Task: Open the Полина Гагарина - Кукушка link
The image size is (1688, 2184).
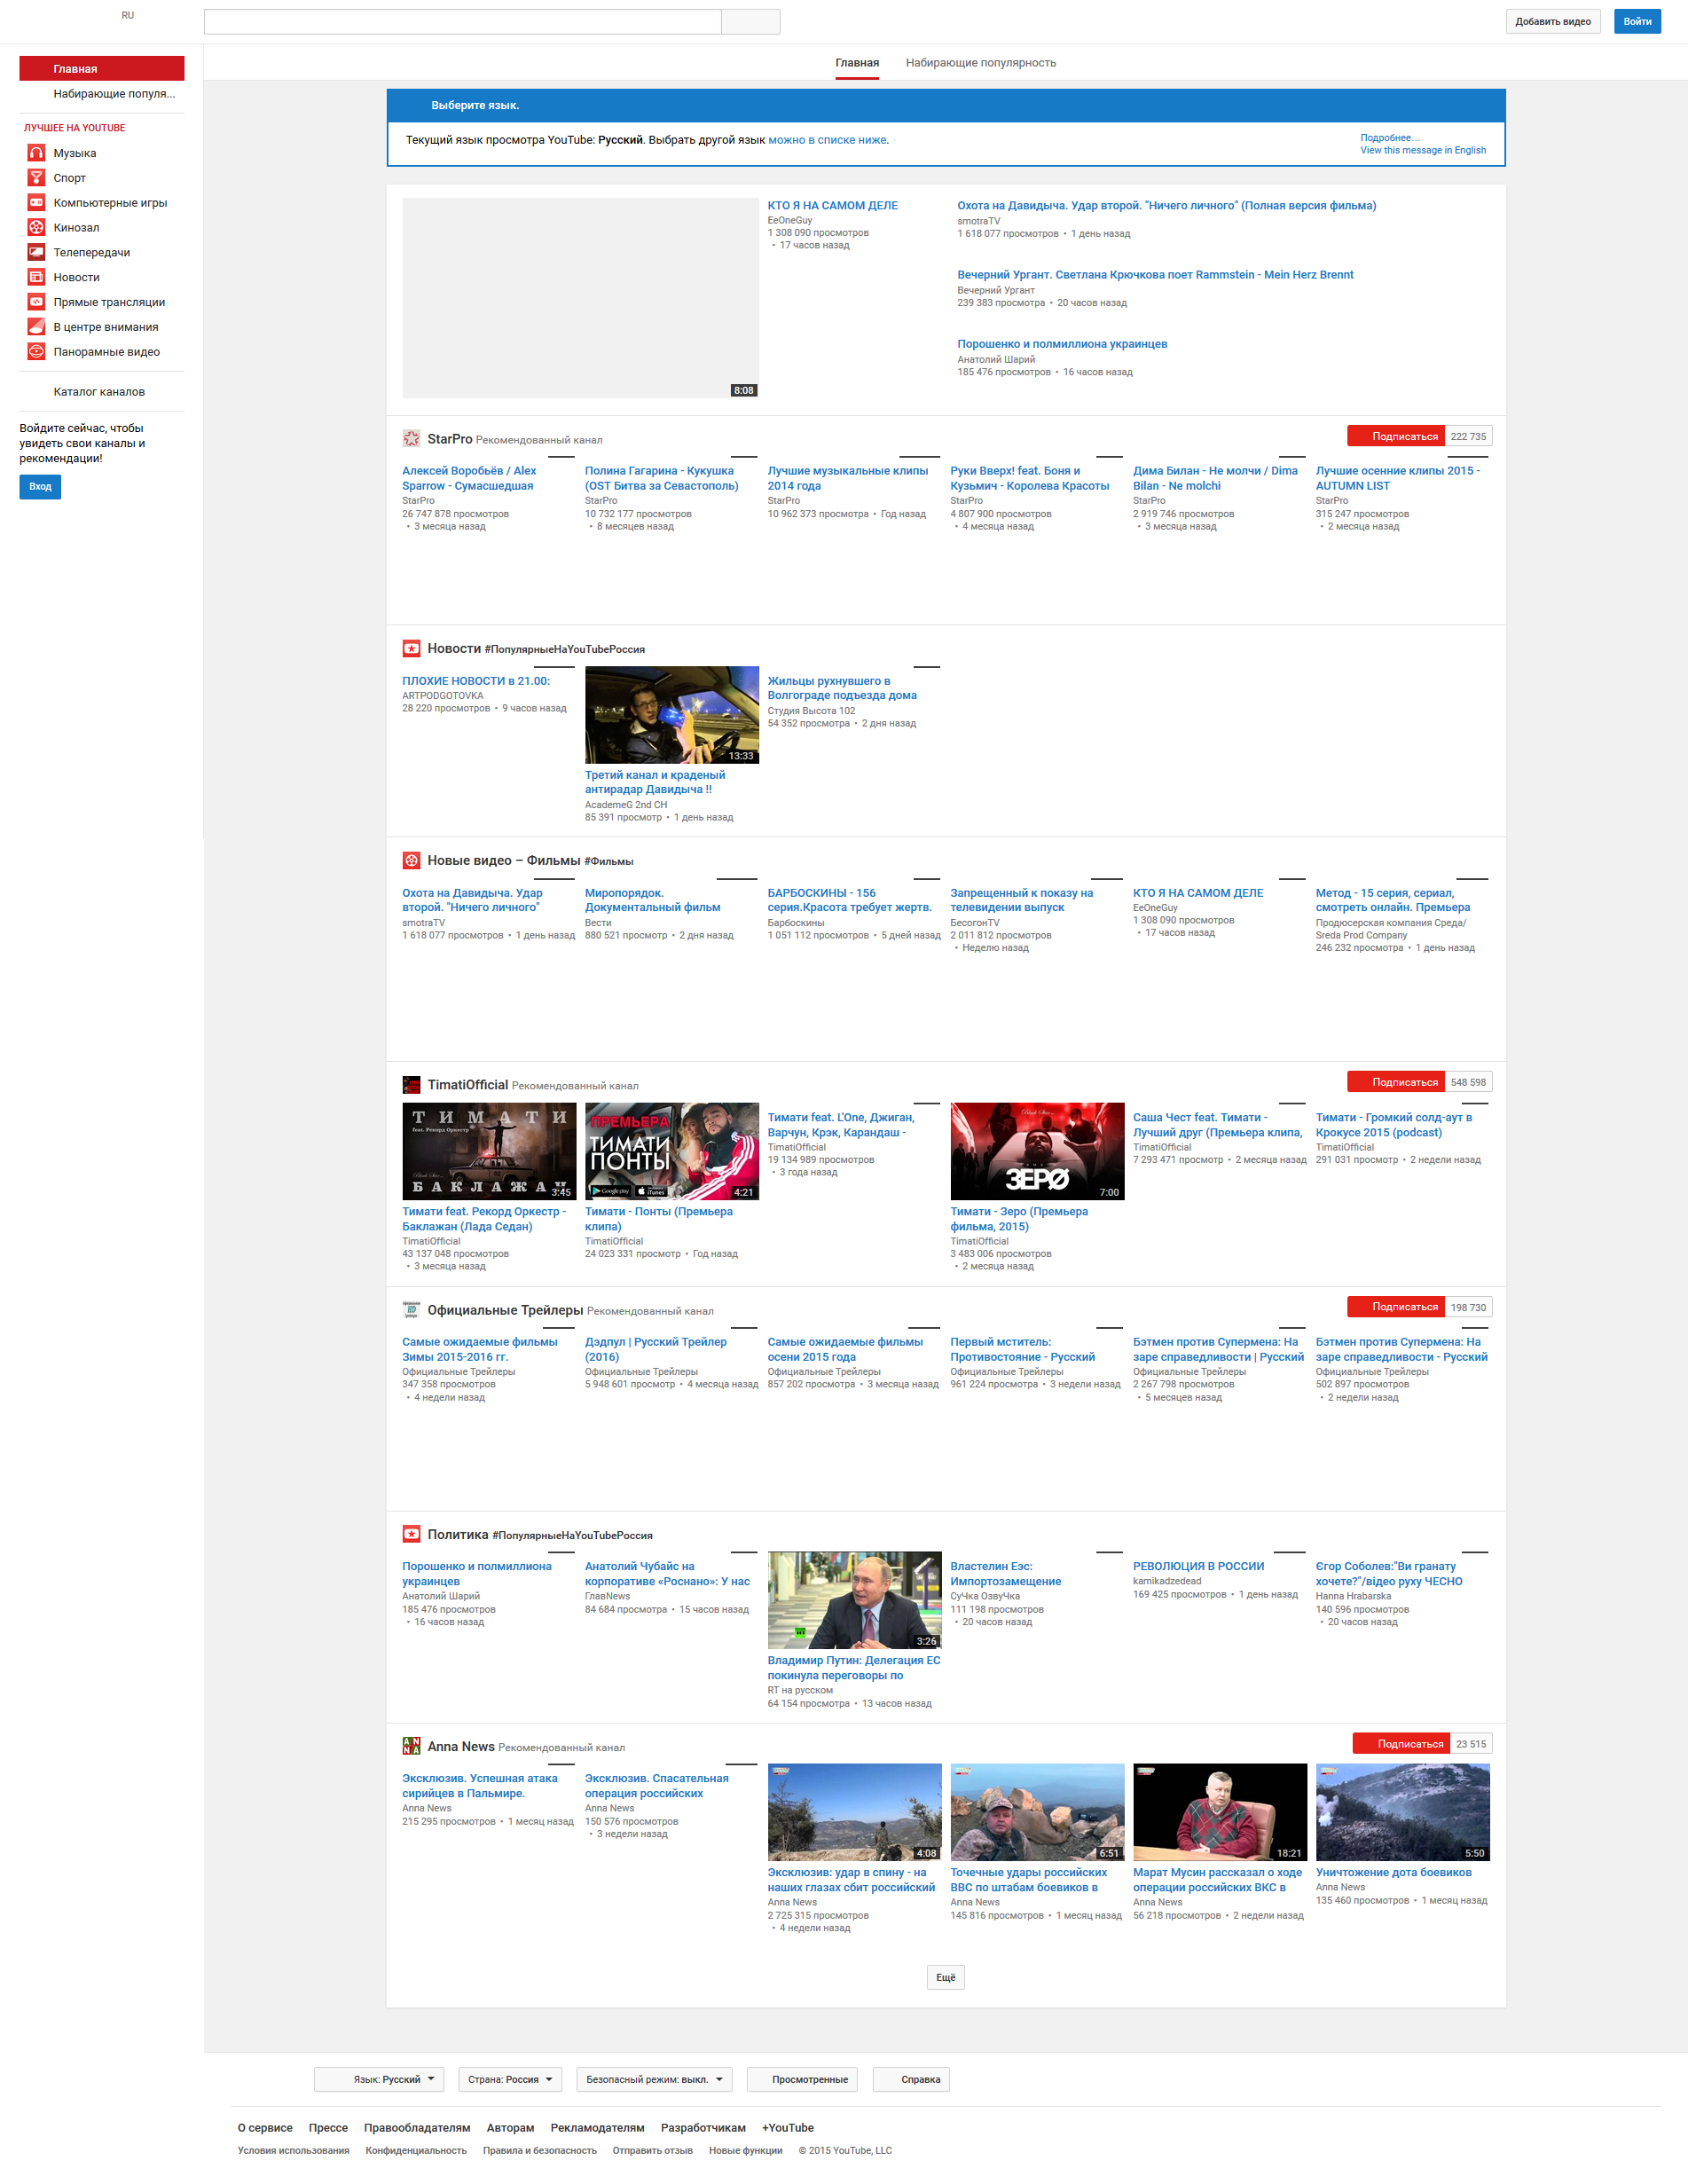Action: 662,478
